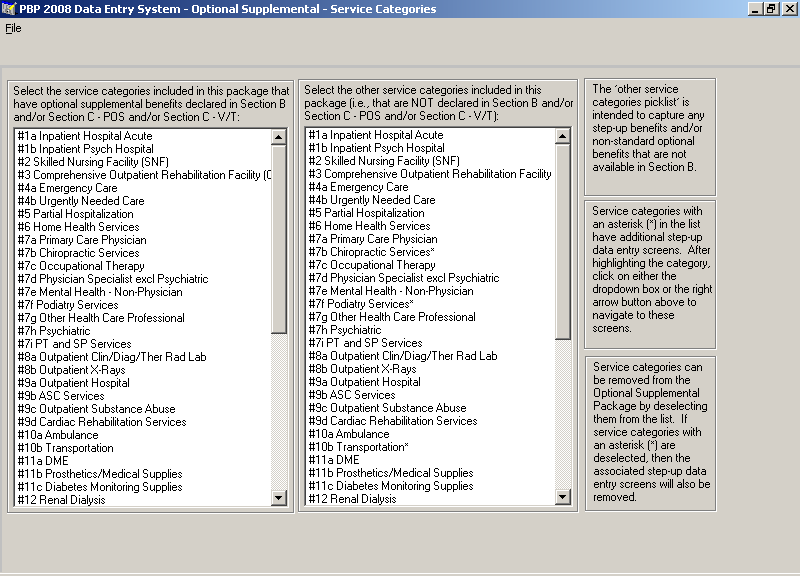The width and height of the screenshot is (800, 576).
Task: Select #1a Inpatient Hospital Acute in left list
Action: 143,136
